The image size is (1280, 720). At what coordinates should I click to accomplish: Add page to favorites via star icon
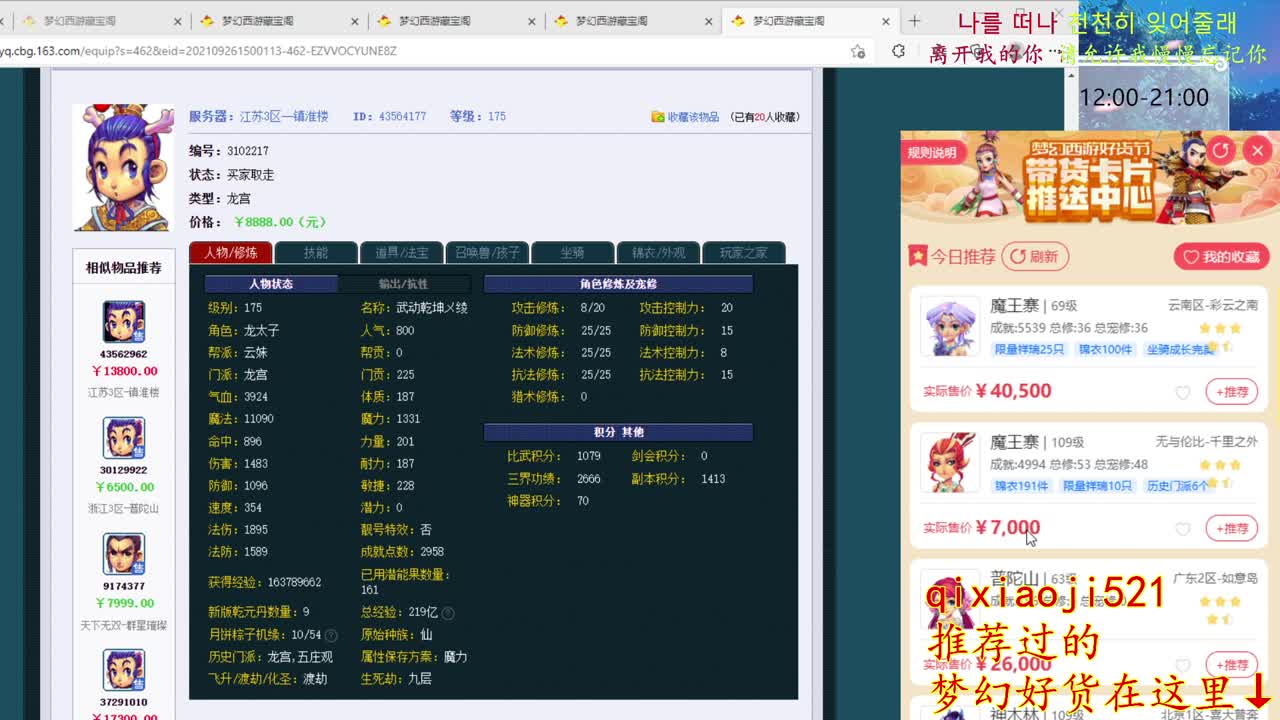(858, 51)
